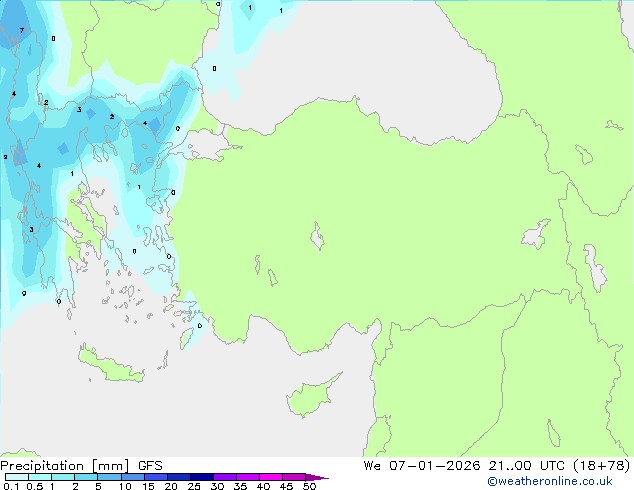The width and height of the screenshot is (634, 490).
Task: Click the "40" legend scale label
Action: tap(263, 486)
